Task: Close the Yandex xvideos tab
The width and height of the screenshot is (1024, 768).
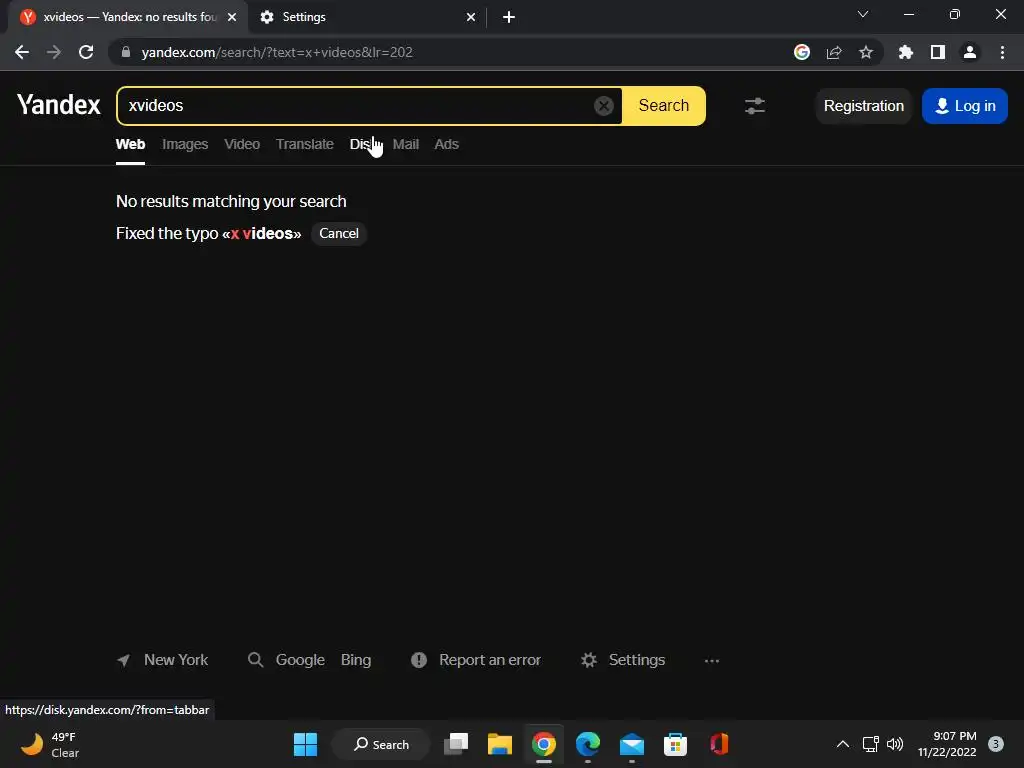Action: (232, 17)
